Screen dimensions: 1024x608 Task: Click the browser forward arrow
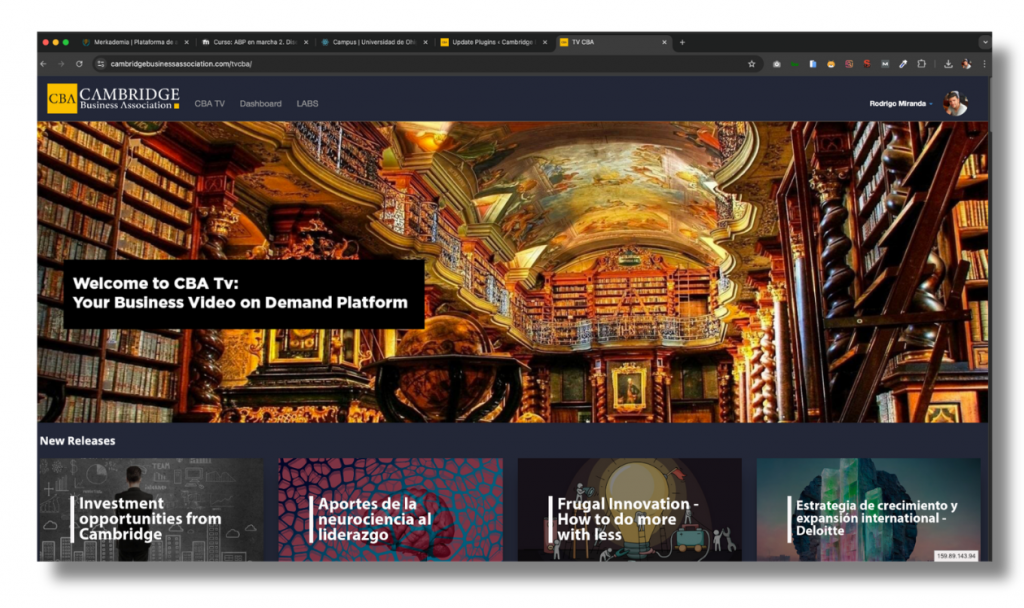coord(61,64)
